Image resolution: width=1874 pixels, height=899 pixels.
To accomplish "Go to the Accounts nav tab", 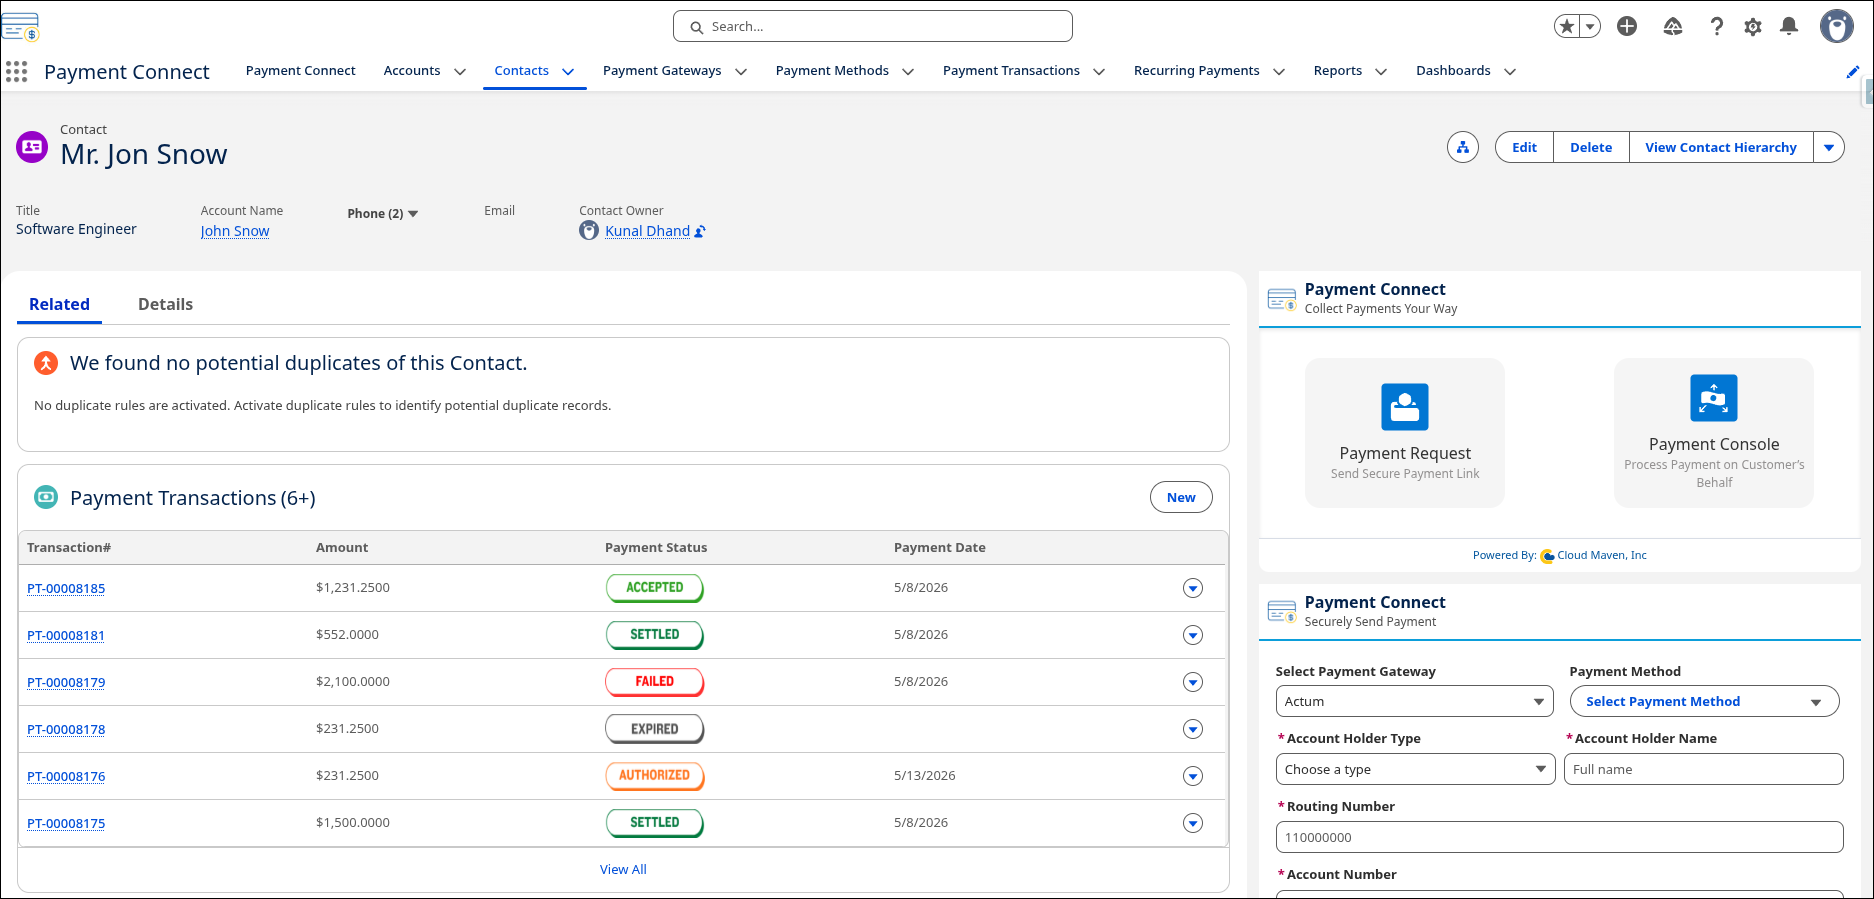I will pos(412,71).
